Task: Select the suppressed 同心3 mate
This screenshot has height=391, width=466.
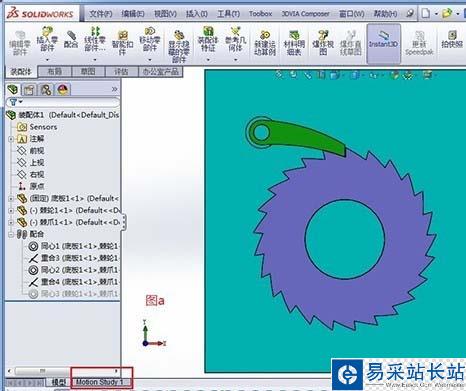Action: pos(73,294)
